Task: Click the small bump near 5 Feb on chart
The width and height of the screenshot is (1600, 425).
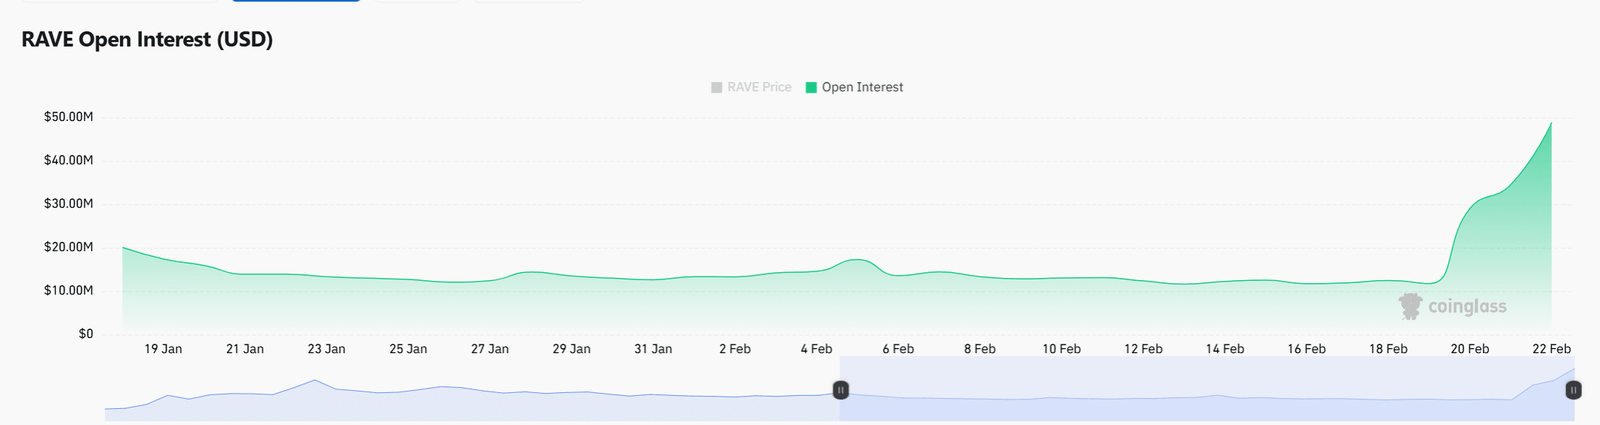Action: click(x=857, y=261)
